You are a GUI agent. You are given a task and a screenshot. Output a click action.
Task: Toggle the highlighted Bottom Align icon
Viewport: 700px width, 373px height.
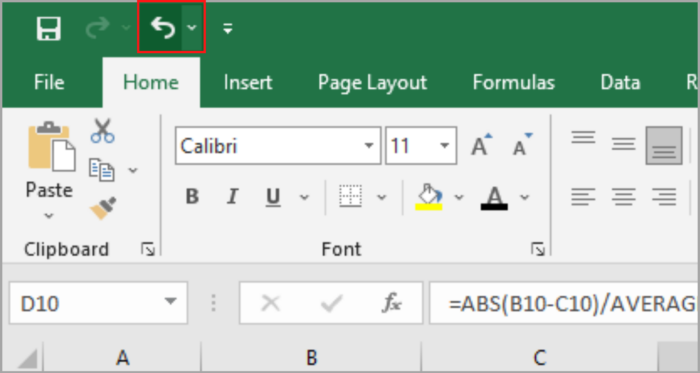(664, 145)
